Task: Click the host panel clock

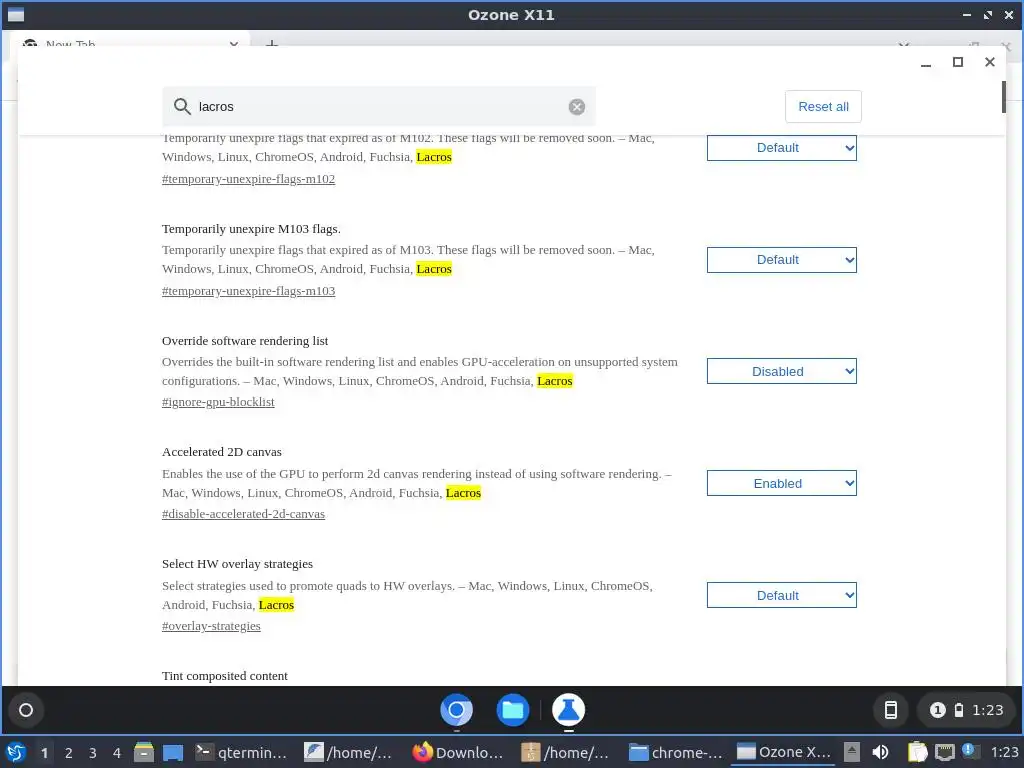Action: pos(1004,752)
